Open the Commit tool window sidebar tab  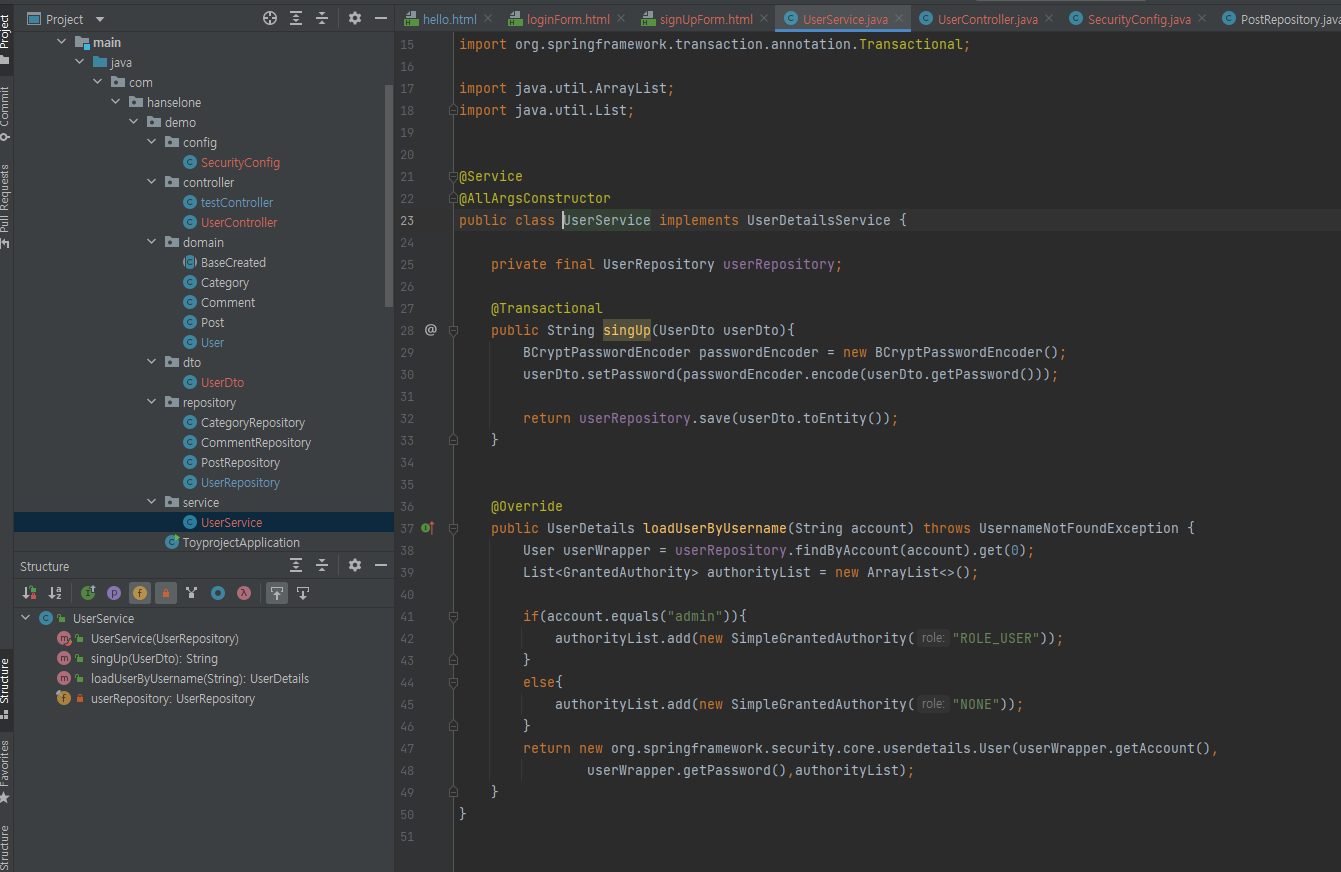pyautogui.click(x=5, y=112)
